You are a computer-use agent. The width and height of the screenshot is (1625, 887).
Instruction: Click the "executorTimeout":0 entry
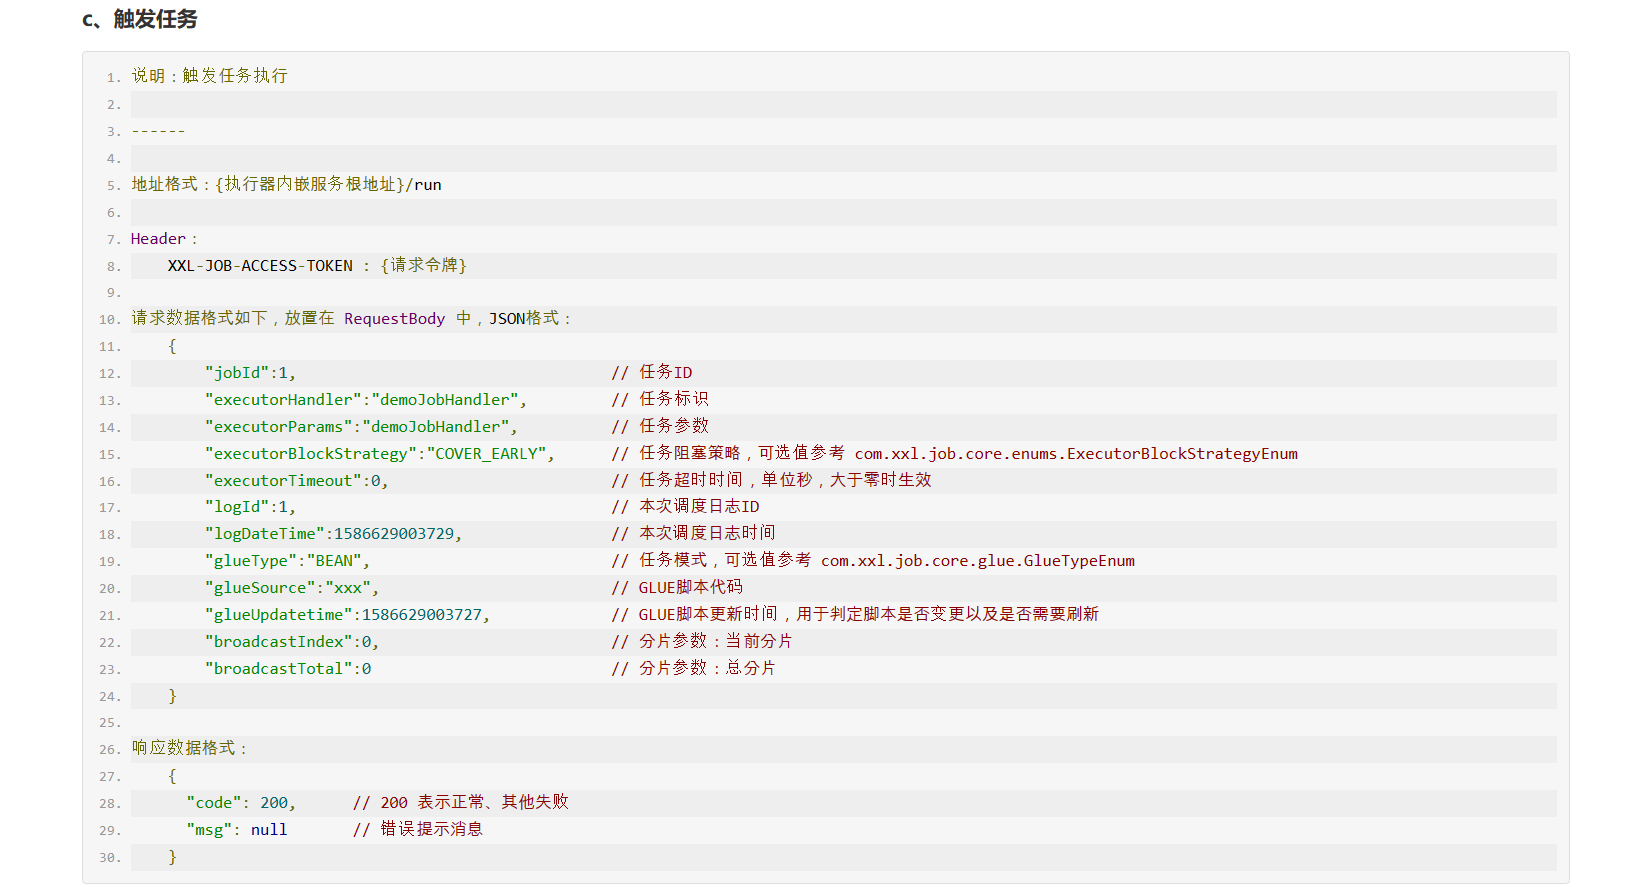pyautogui.click(x=296, y=481)
